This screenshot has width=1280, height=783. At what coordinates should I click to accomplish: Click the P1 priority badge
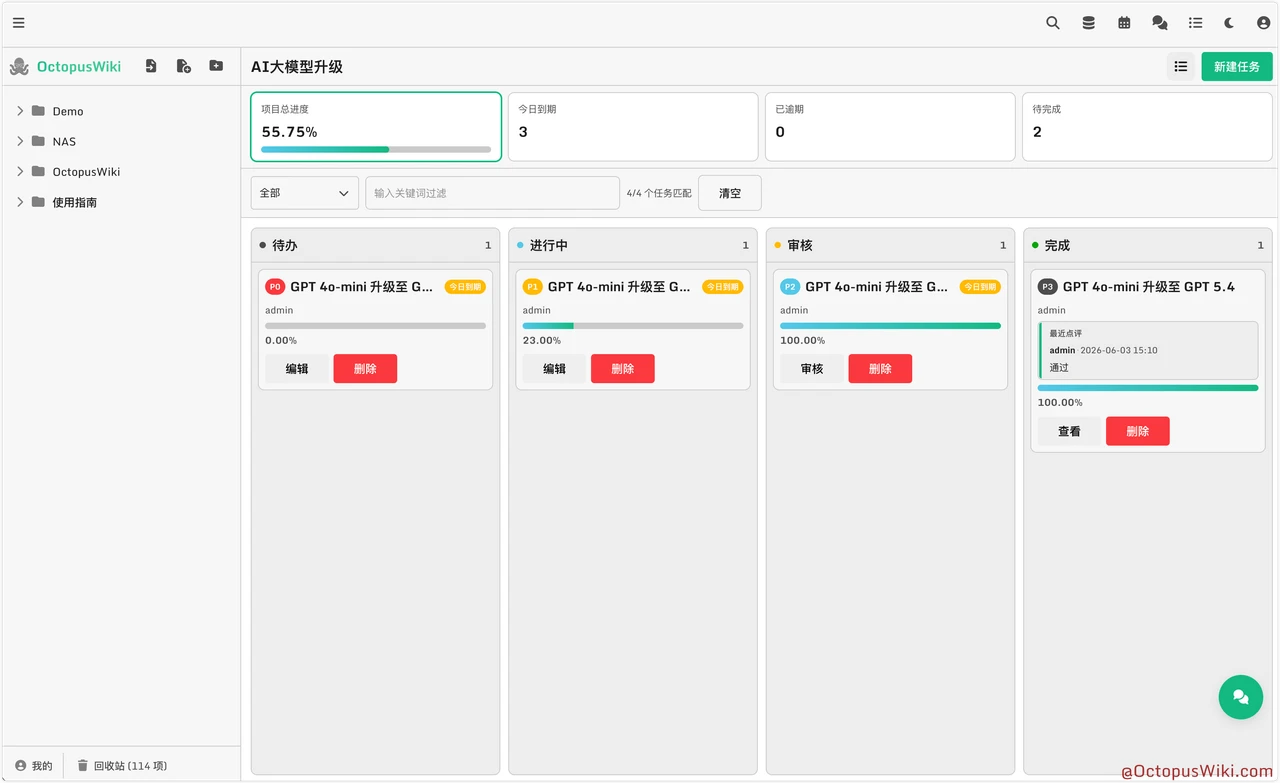click(532, 287)
